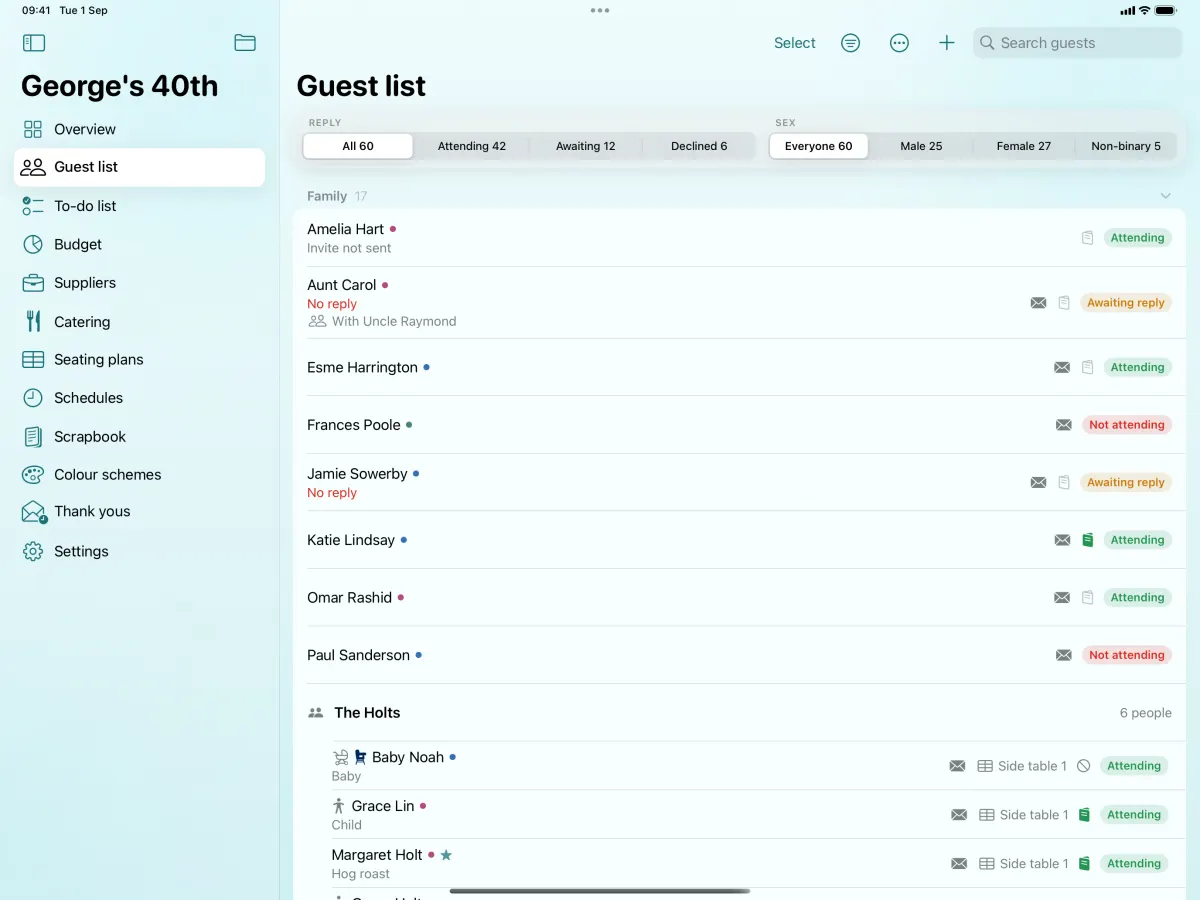Image resolution: width=1200 pixels, height=900 pixels.
Task: Open the more options ellipsis menu
Action: tap(899, 43)
